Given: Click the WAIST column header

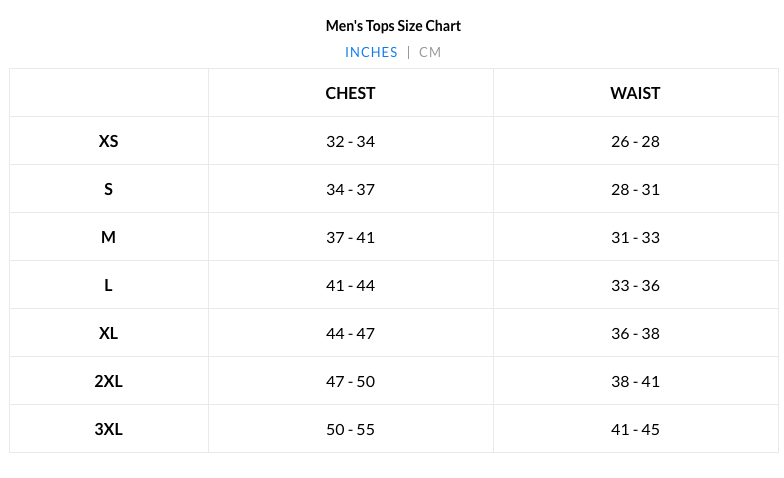Looking at the screenshot, I should point(635,93).
